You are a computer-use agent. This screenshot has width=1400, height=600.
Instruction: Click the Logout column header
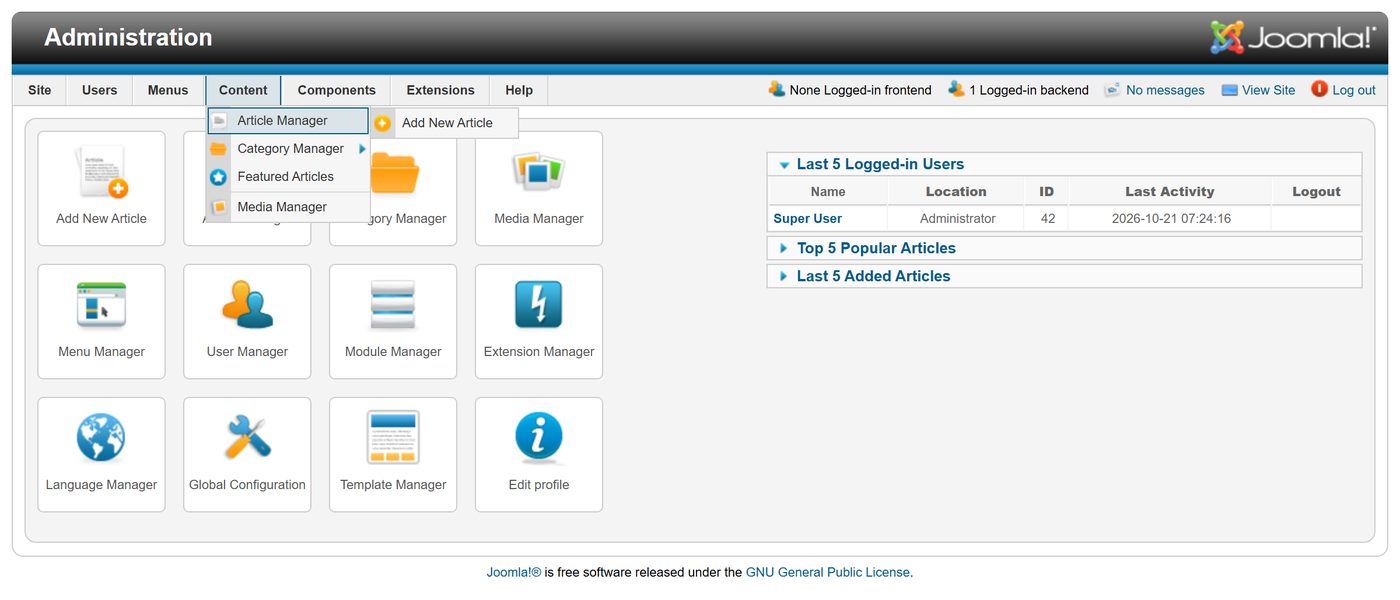(x=1316, y=192)
